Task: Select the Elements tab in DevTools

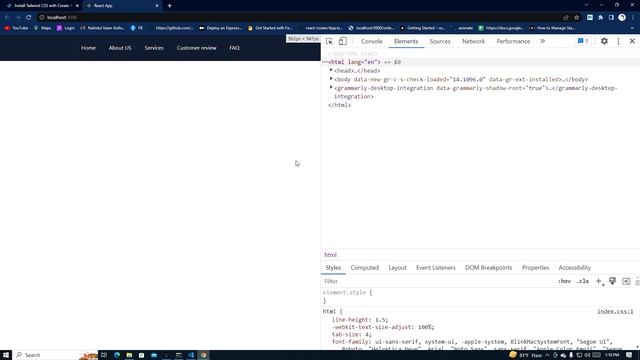Action: (406, 41)
